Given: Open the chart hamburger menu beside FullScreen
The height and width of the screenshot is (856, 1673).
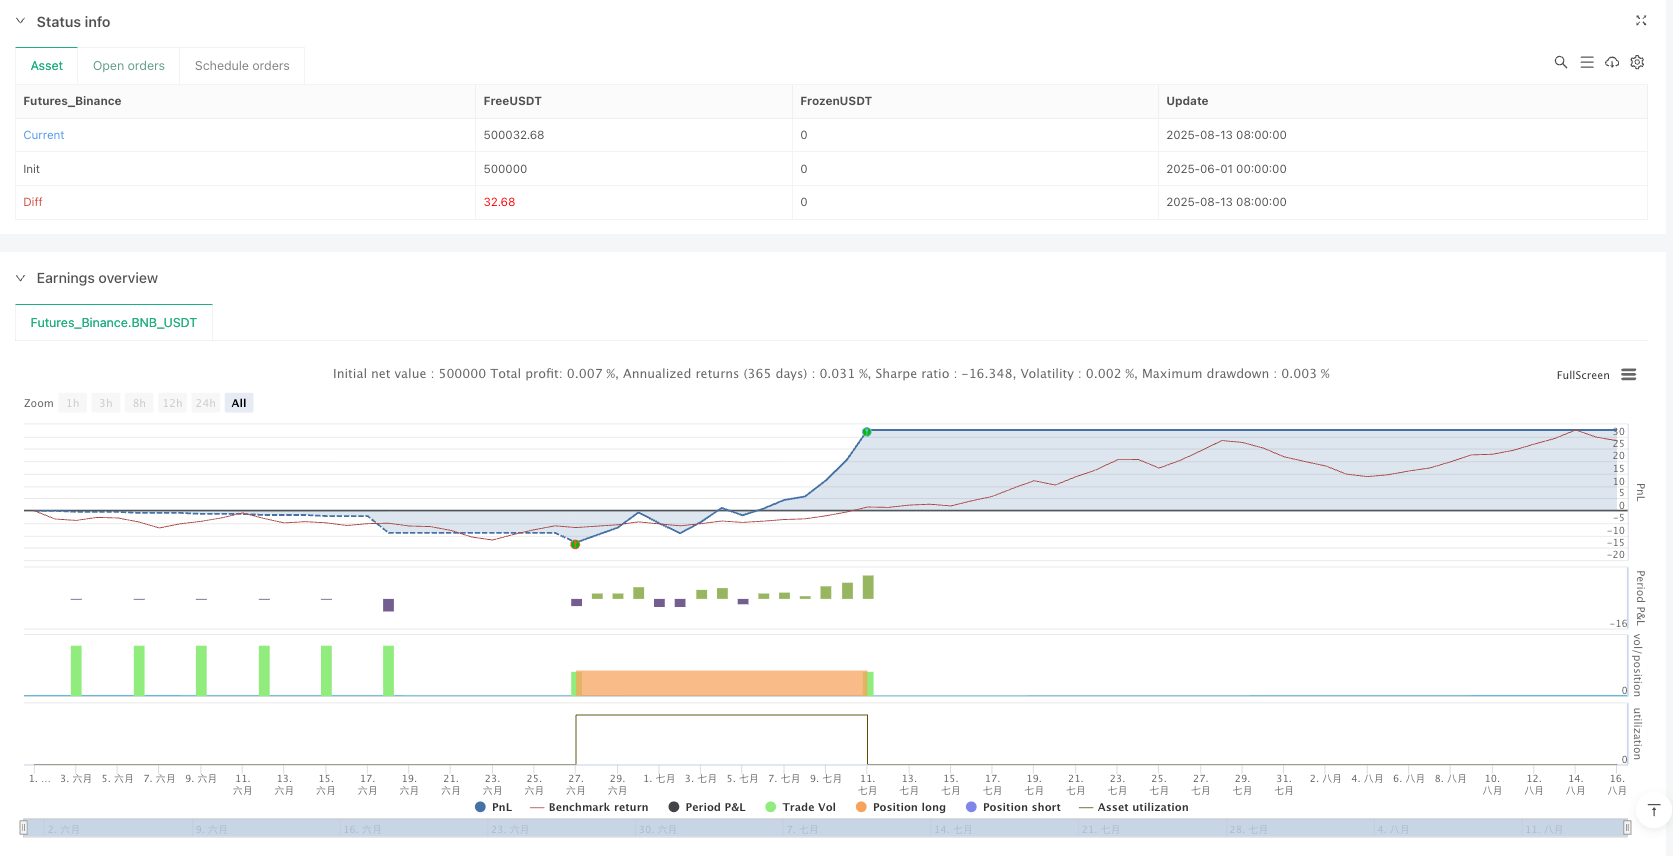Looking at the screenshot, I should [1628, 375].
